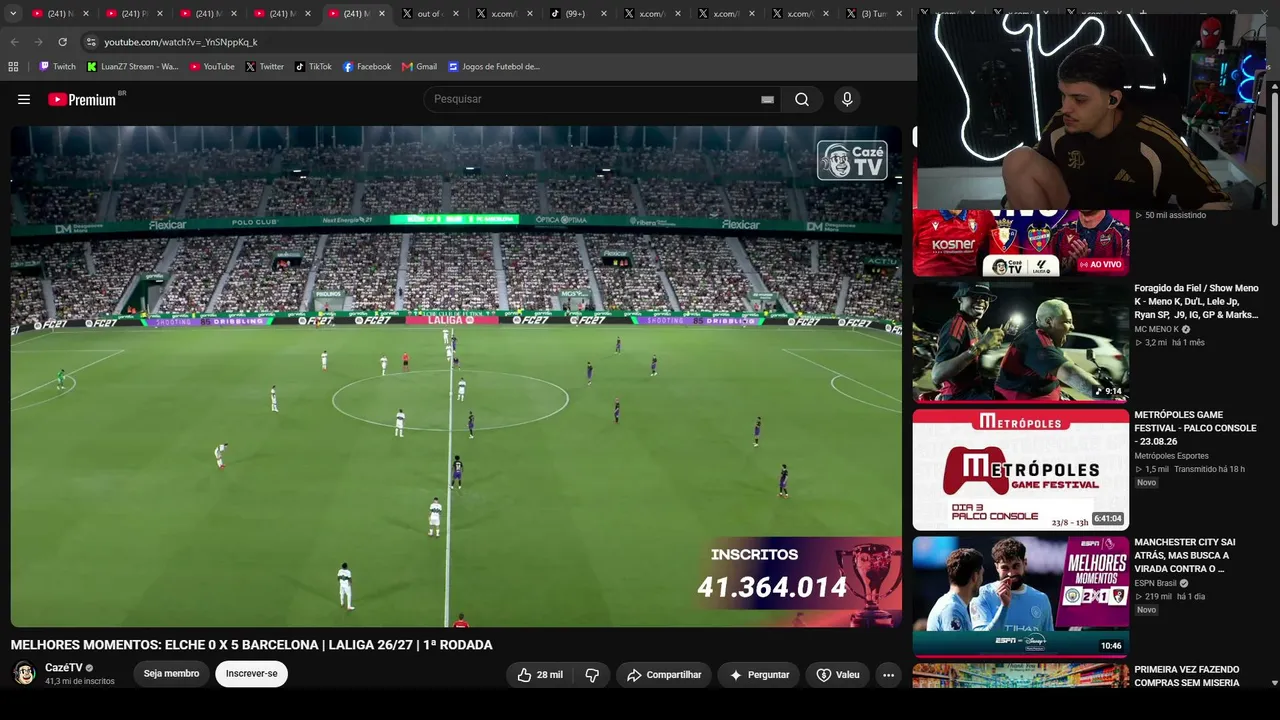Viewport: 1280px width, 720px height.
Task: Share the video via Compartilhar
Action: 664,675
